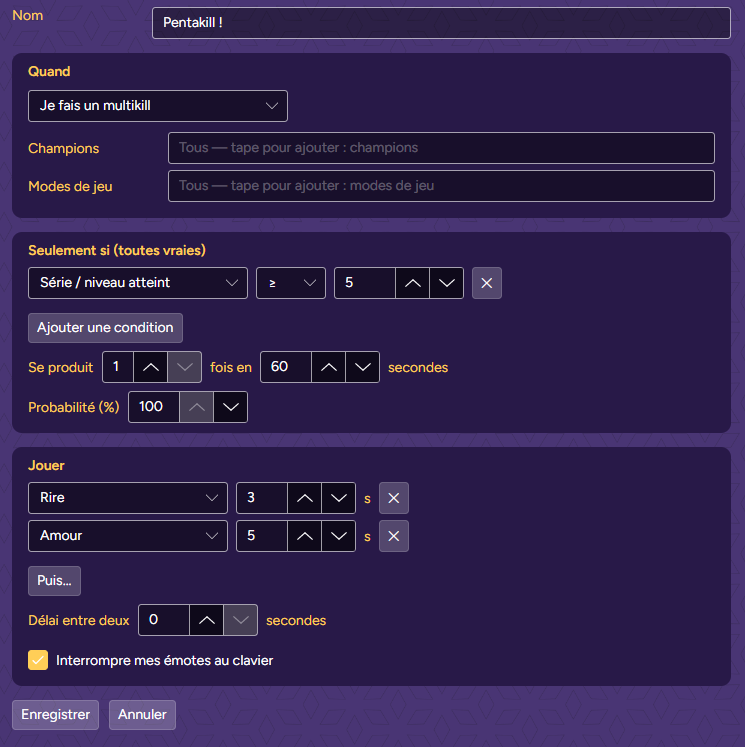This screenshot has width=745, height=747.
Task: Remove the Rire emote row
Action: coord(393,498)
